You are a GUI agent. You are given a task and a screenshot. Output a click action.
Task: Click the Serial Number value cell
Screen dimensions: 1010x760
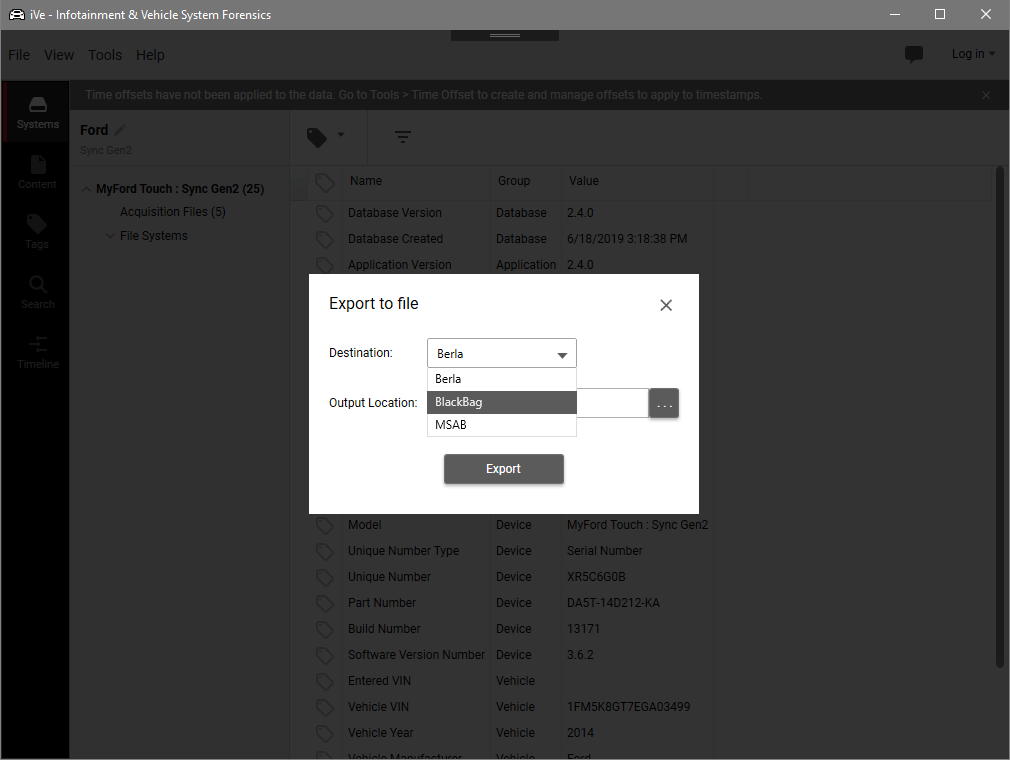(x=605, y=551)
